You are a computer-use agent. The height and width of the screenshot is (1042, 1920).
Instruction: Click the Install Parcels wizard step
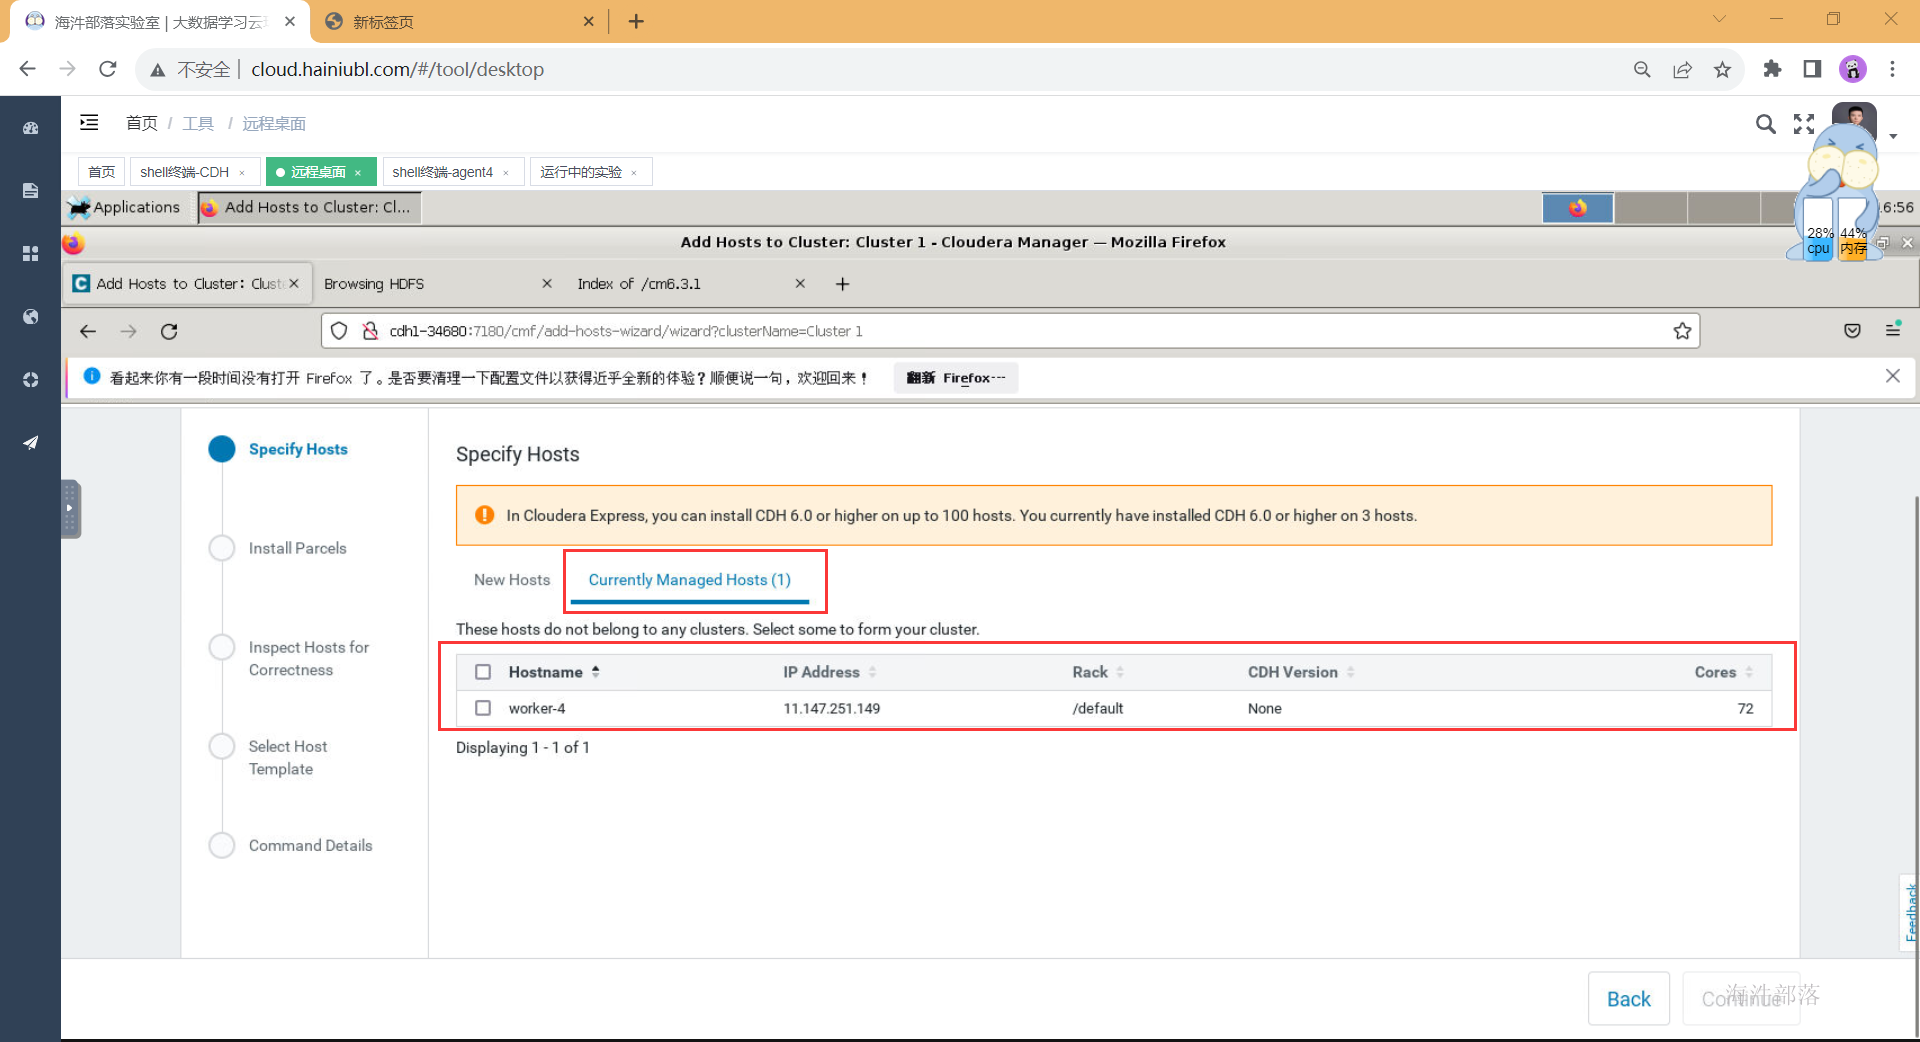click(297, 548)
